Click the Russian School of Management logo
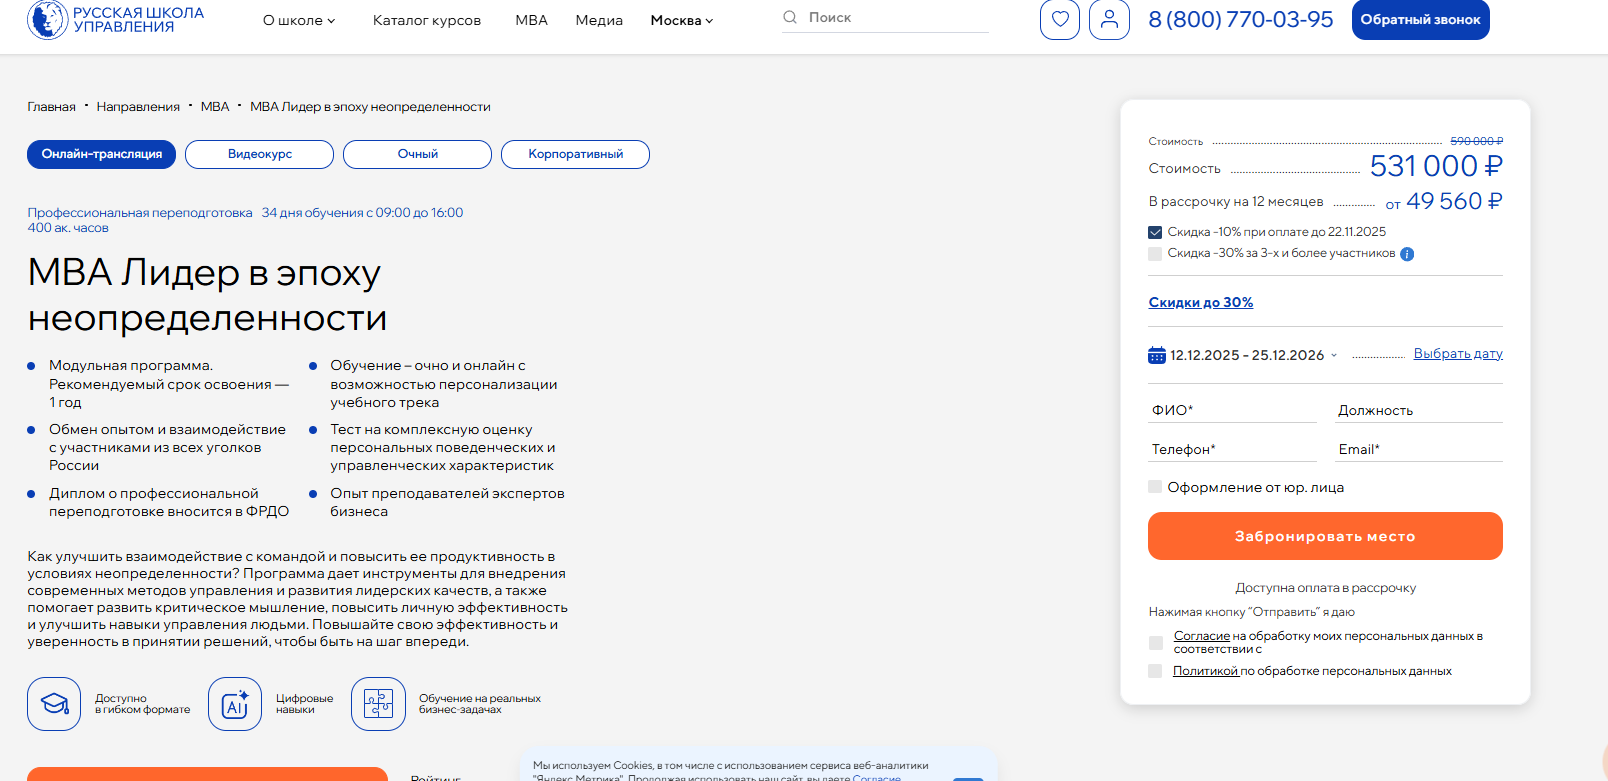The width and height of the screenshot is (1608, 781). [x=116, y=19]
